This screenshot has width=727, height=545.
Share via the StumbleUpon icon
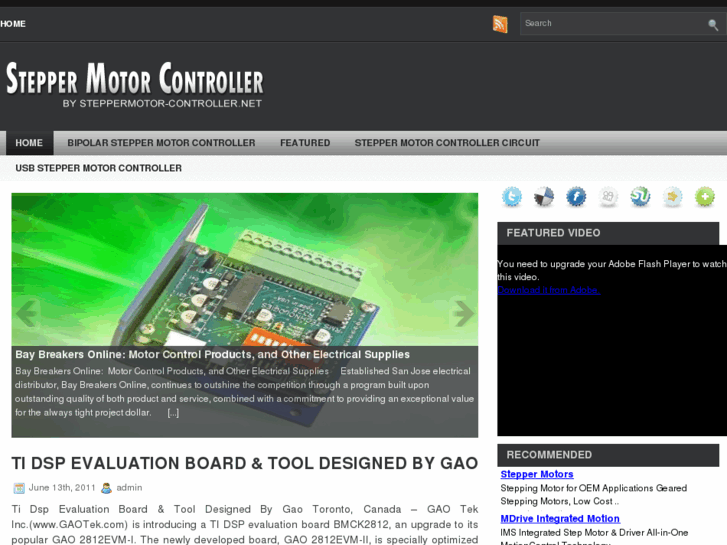tap(640, 197)
